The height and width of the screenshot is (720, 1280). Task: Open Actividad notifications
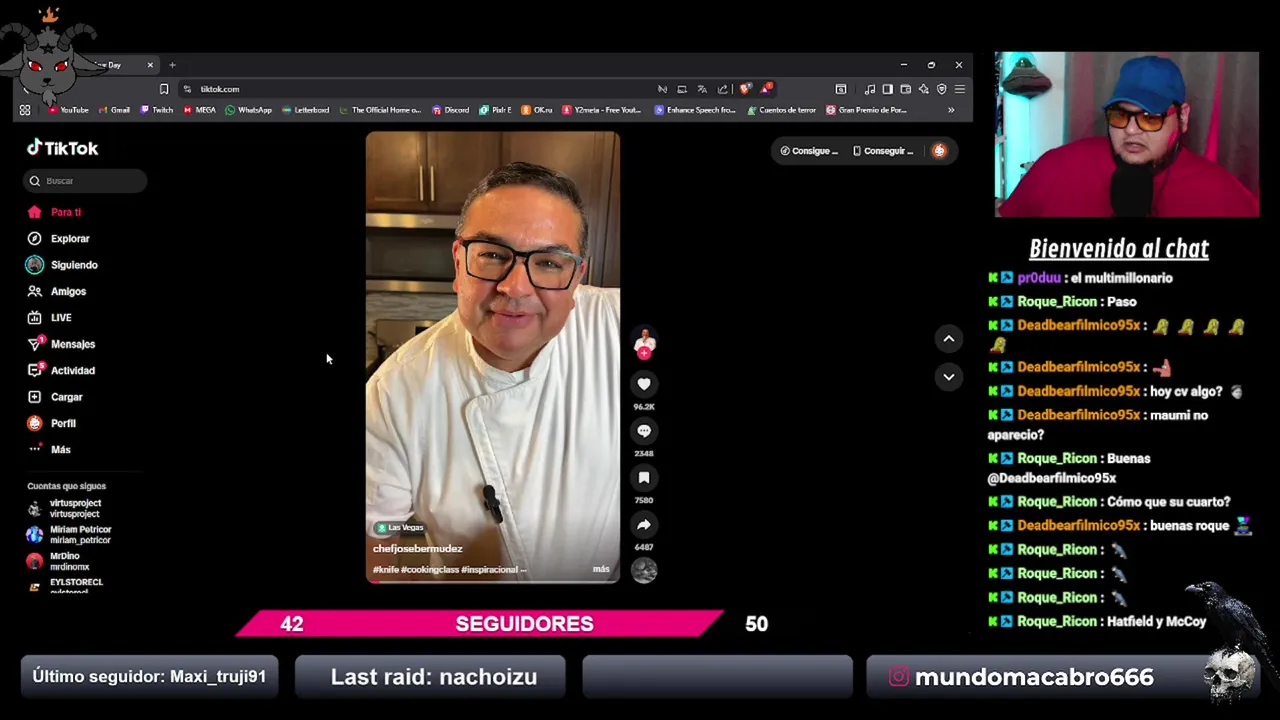coord(61,370)
